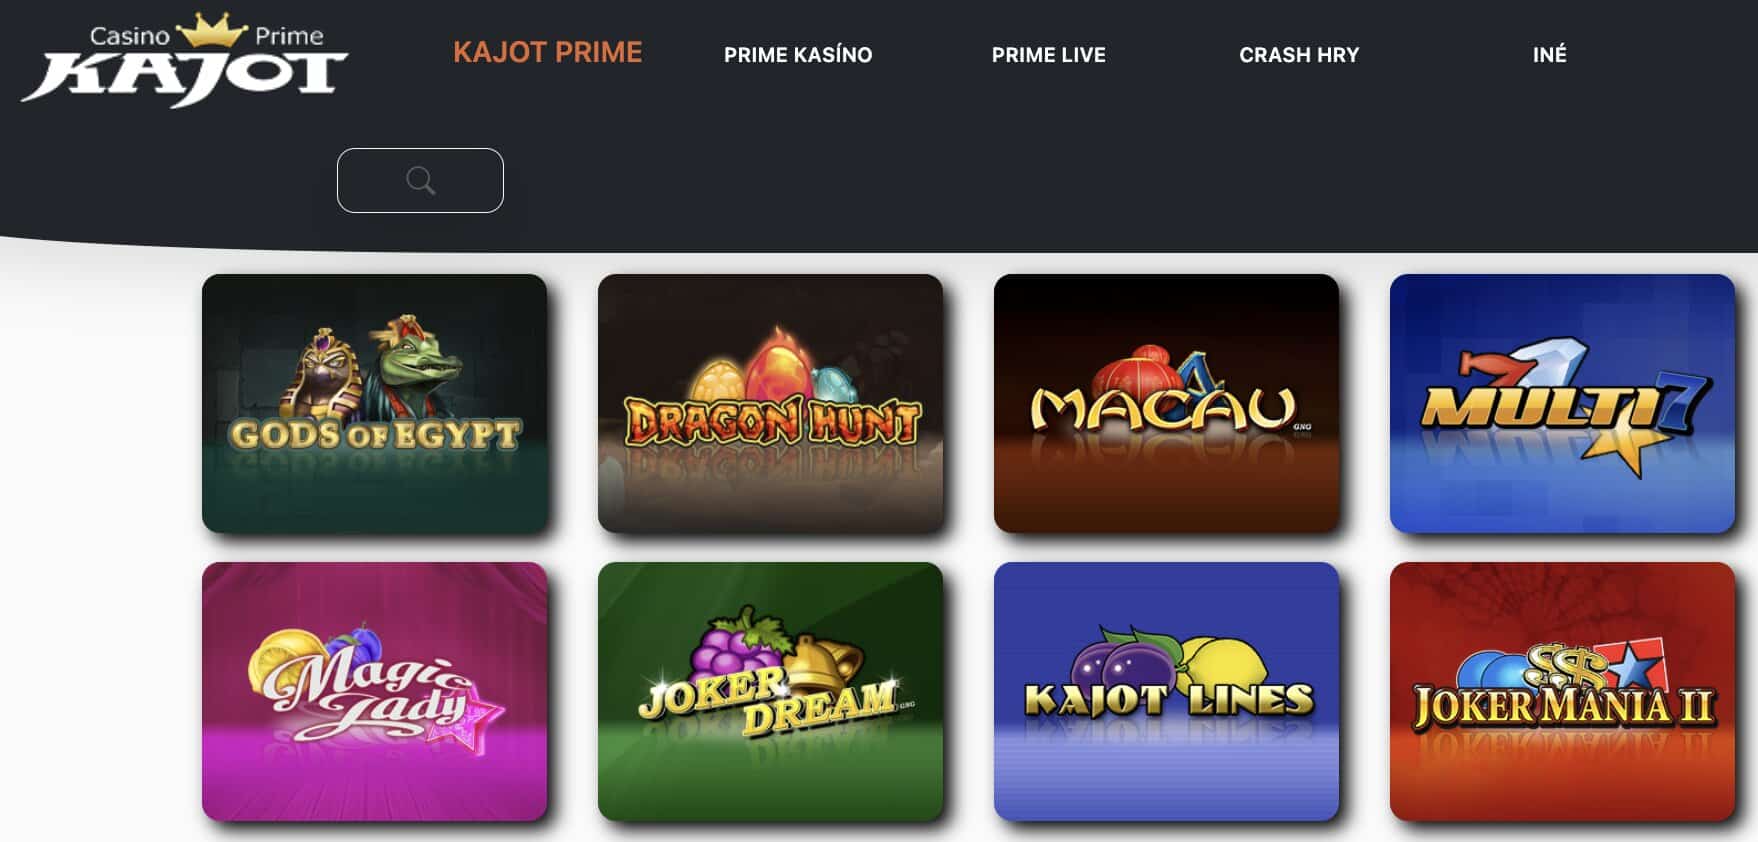Select the KAJOT PRIME tab

click(548, 52)
